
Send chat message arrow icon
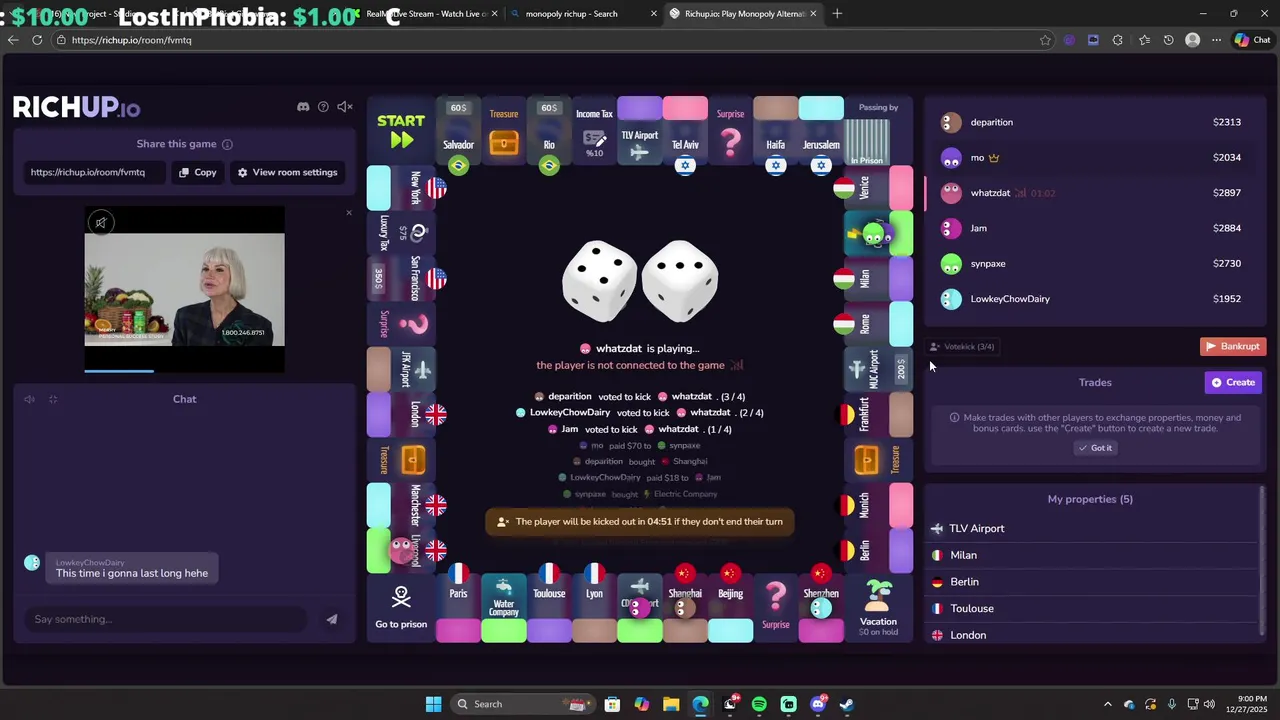point(332,619)
